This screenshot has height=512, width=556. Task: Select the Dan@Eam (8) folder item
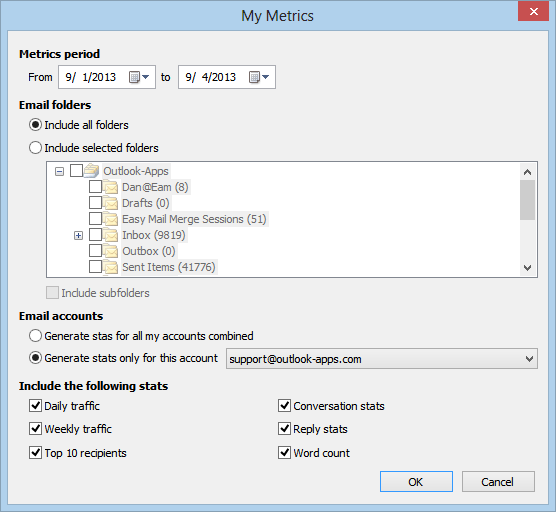[155, 187]
